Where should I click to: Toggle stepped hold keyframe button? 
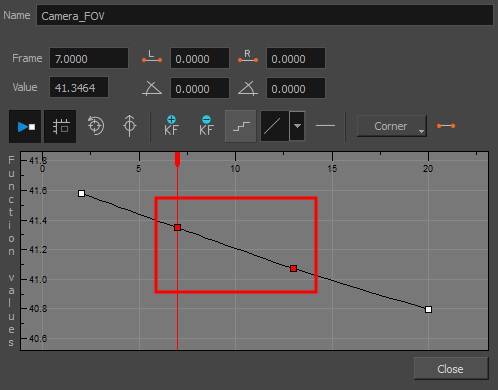pos(241,126)
